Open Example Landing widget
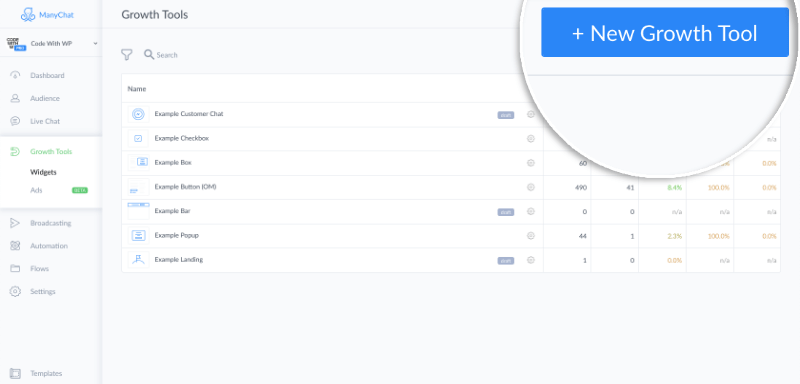Screen dimensions: 800x384 (179, 260)
